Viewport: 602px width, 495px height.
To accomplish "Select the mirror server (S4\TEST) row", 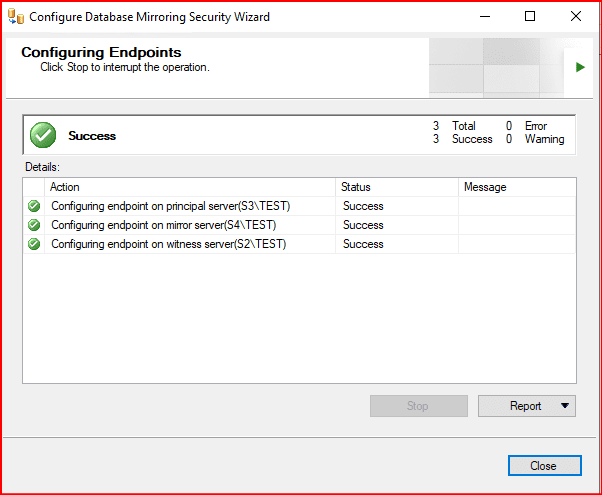I will coord(163,225).
